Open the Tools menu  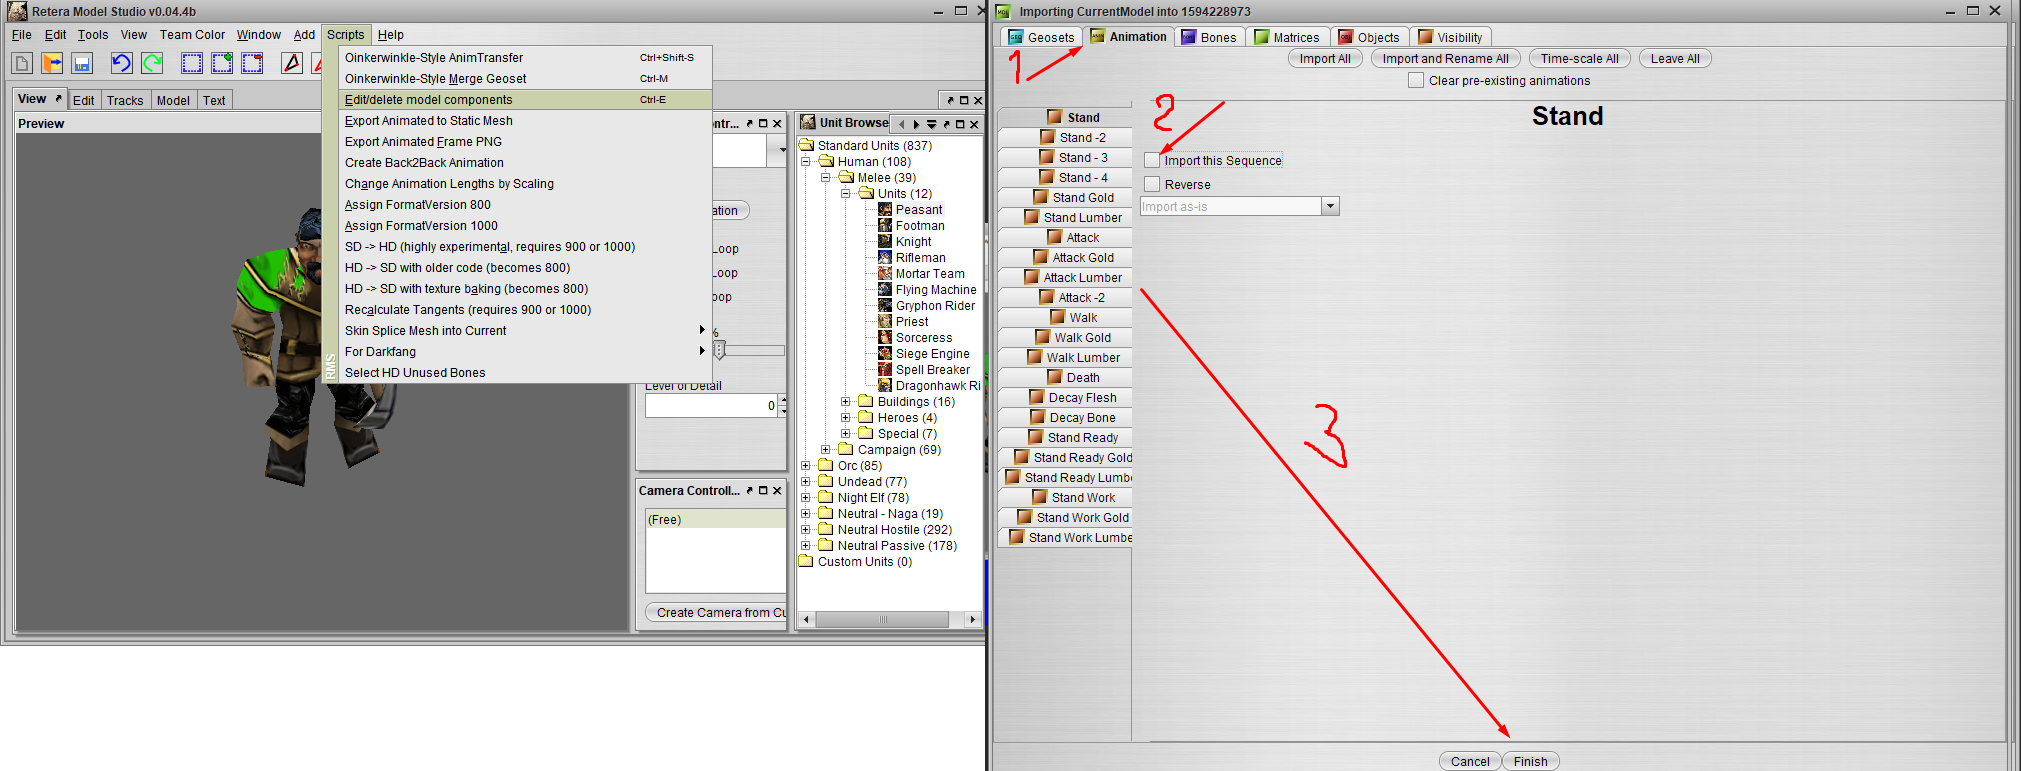(93, 35)
